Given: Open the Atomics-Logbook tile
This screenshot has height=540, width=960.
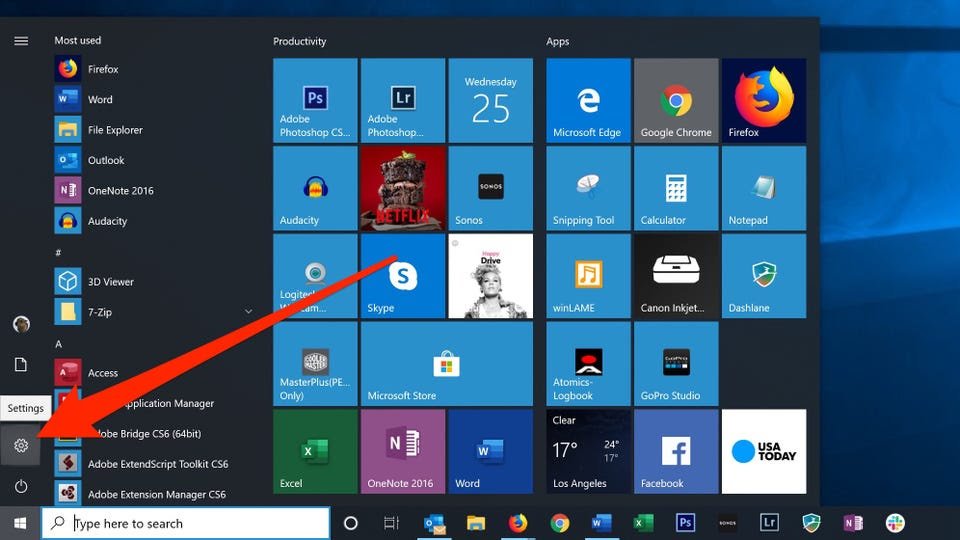Looking at the screenshot, I should click(x=588, y=364).
